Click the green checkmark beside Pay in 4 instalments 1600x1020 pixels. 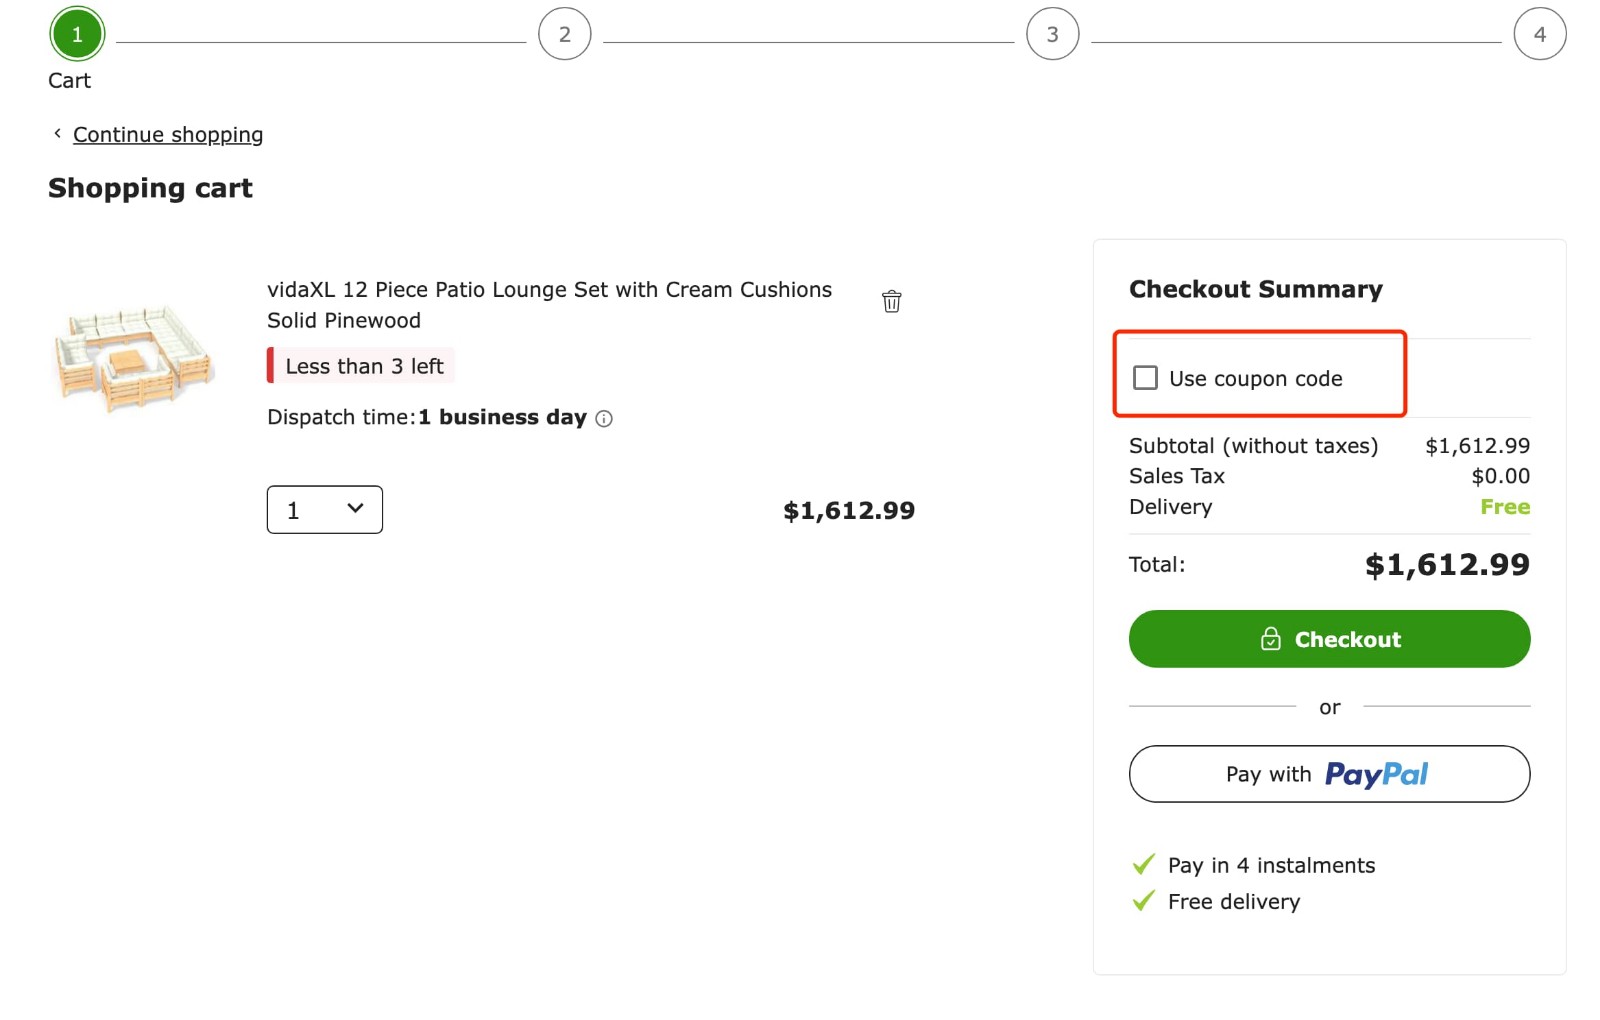(x=1142, y=864)
